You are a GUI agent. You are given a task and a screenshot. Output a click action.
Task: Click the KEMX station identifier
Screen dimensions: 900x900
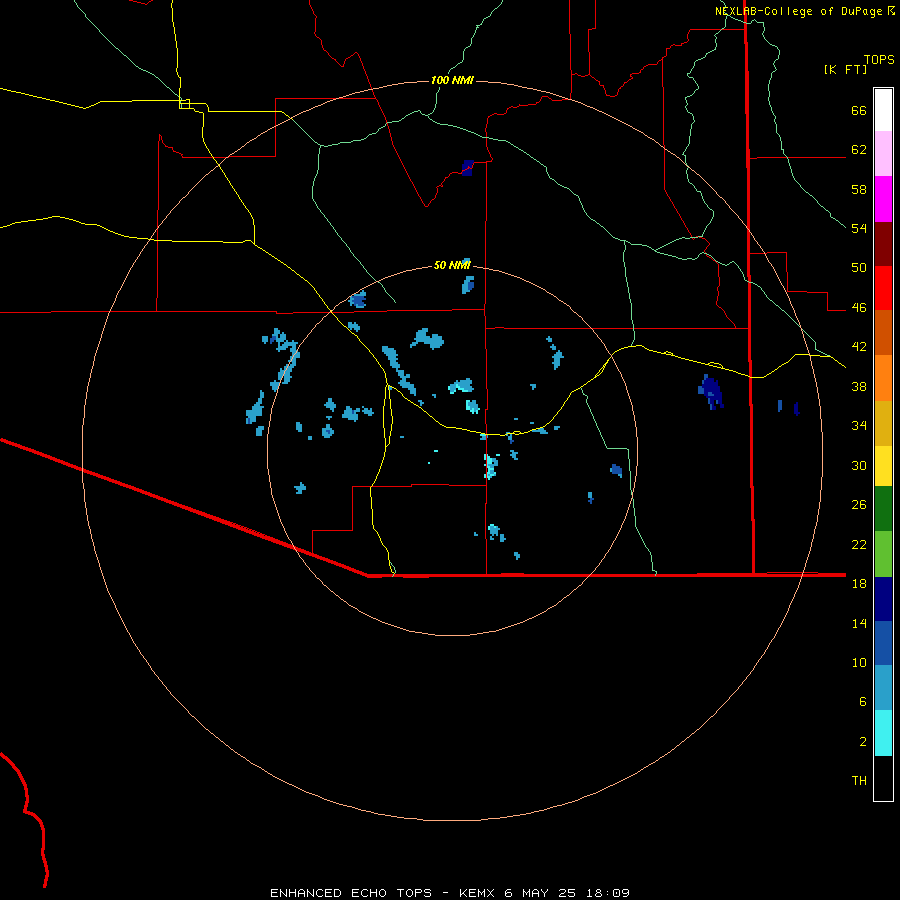click(x=476, y=893)
